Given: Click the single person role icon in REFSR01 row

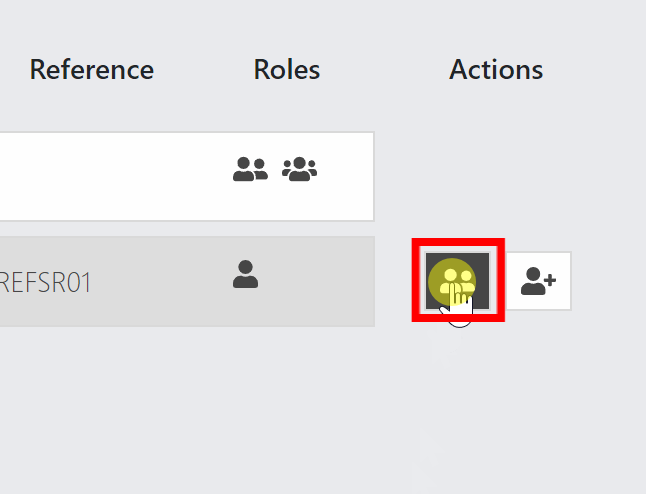Looking at the screenshot, I should tap(246, 274).
